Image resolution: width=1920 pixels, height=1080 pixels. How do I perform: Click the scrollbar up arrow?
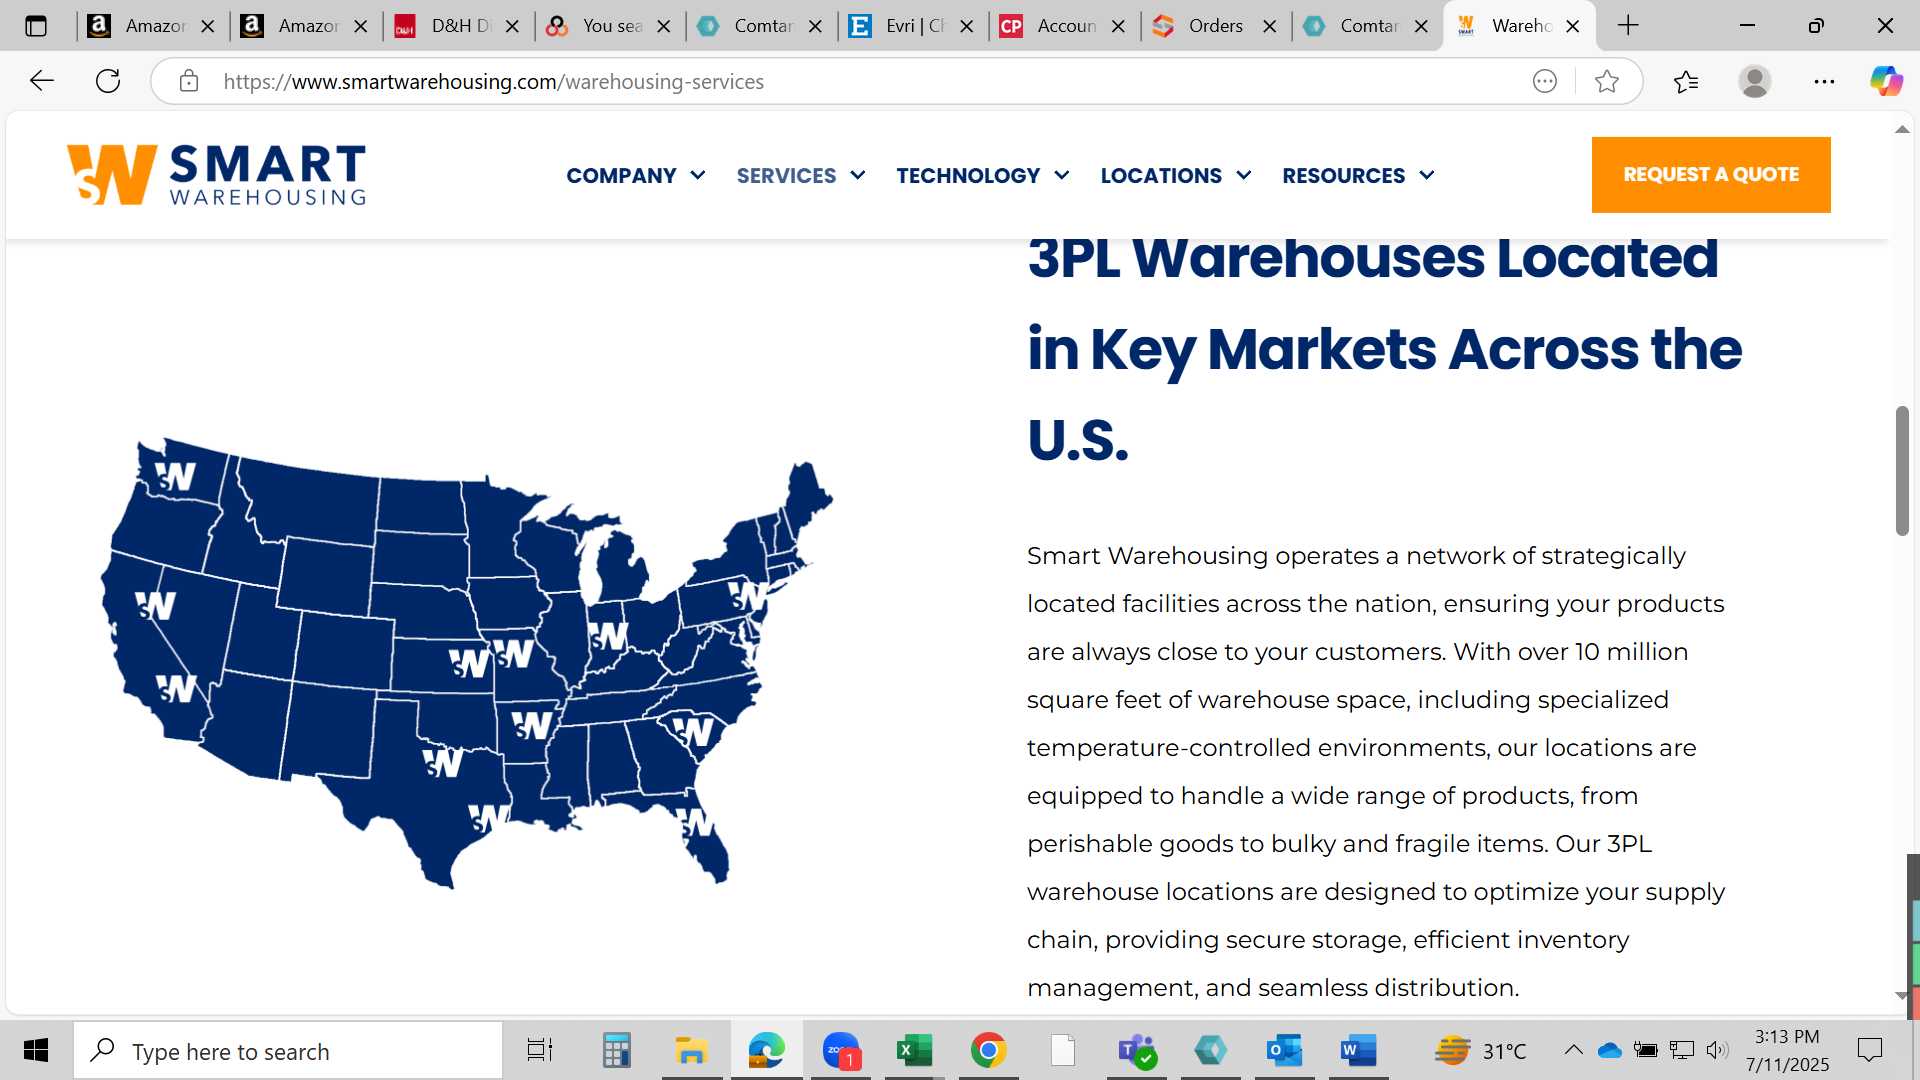click(1902, 130)
